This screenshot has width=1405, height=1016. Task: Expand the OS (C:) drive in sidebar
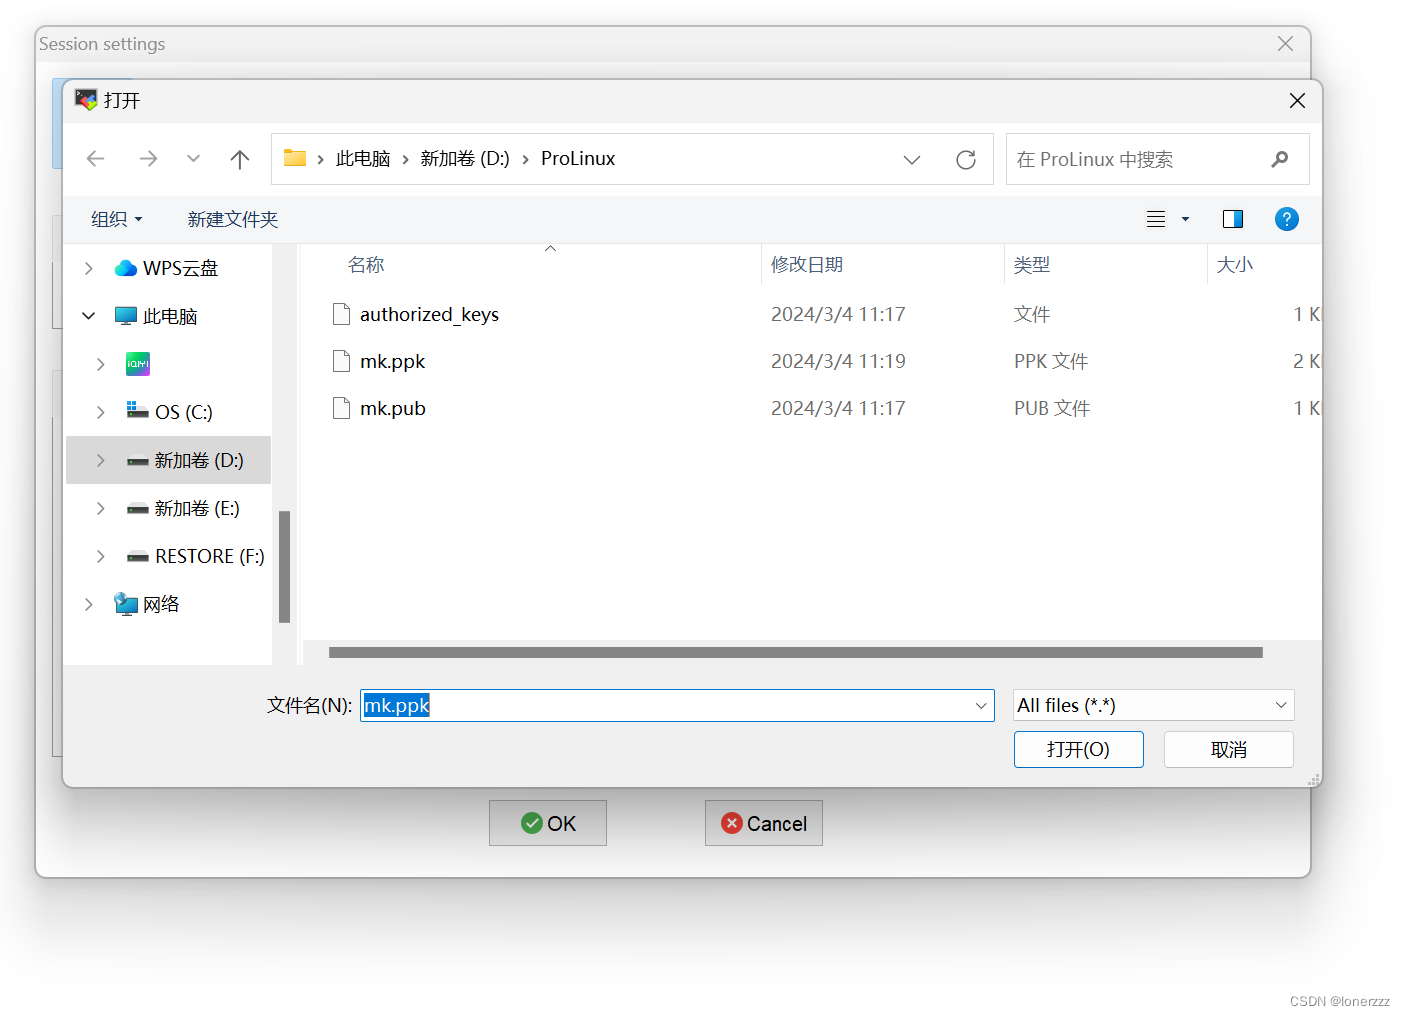point(100,411)
